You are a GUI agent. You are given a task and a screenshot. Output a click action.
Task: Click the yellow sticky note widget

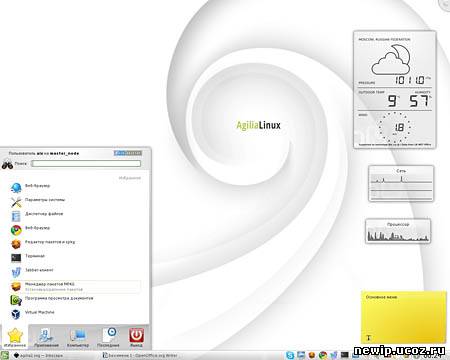404,317
